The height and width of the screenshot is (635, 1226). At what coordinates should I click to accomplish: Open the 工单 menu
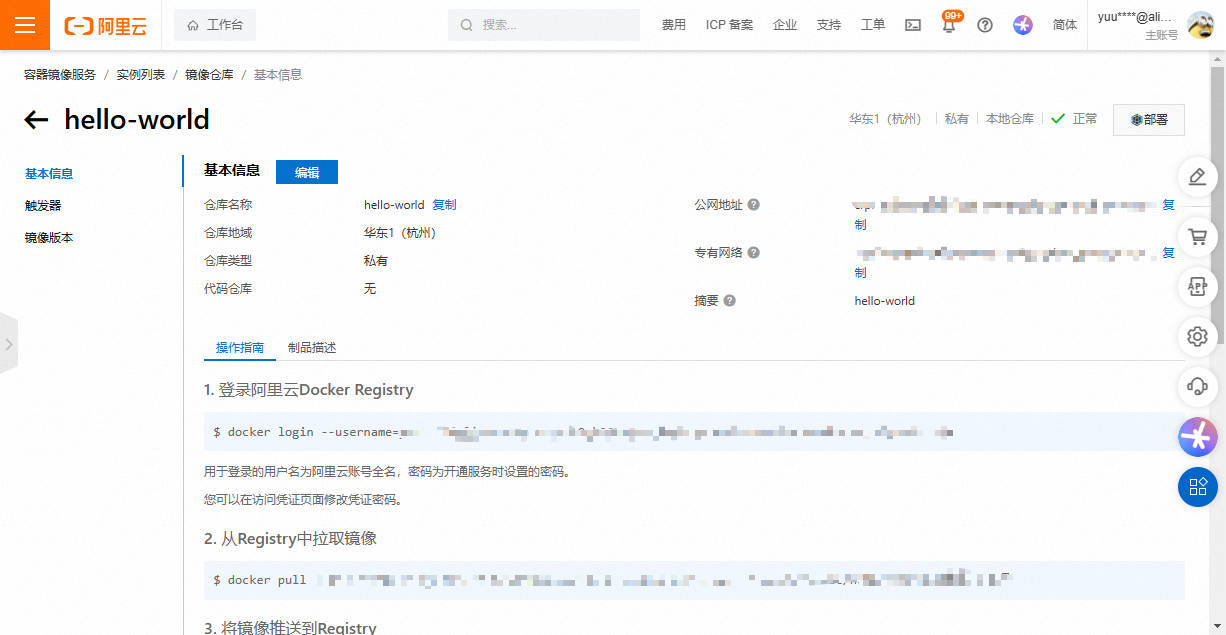(873, 25)
